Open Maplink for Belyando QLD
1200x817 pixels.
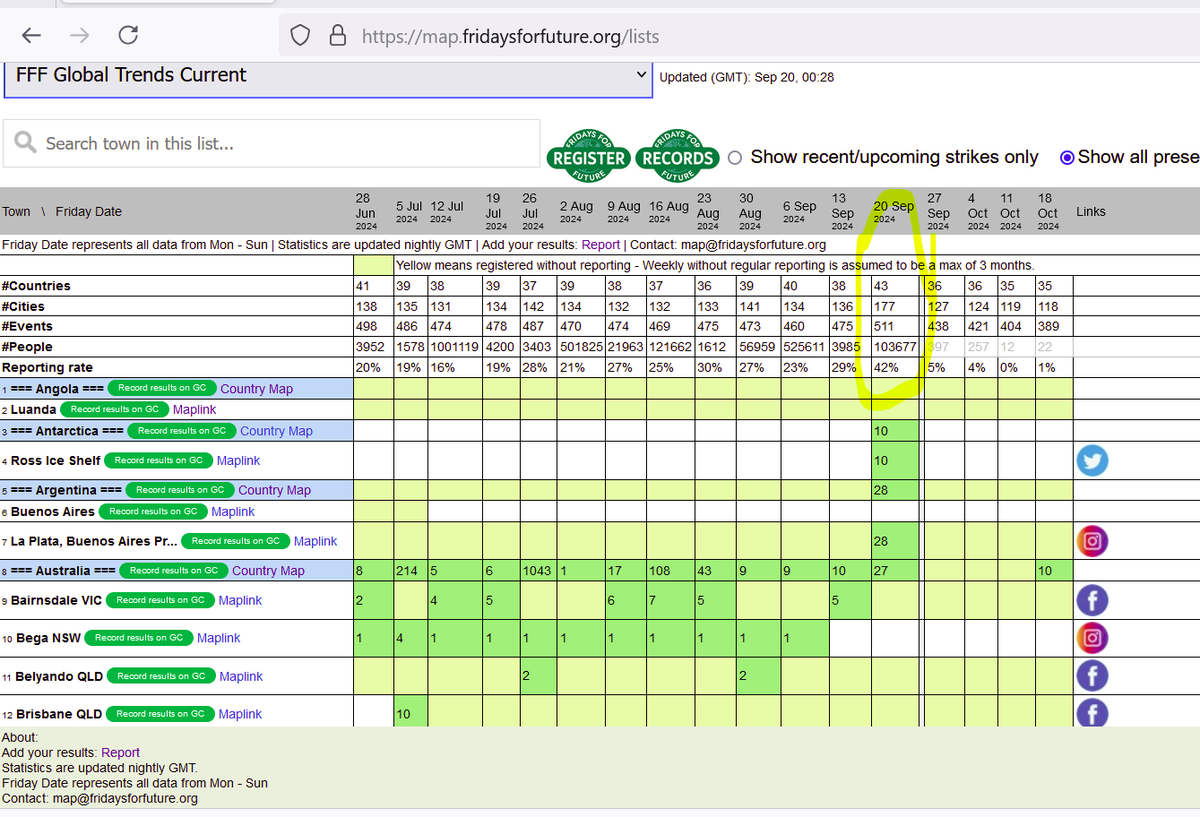coord(241,677)
